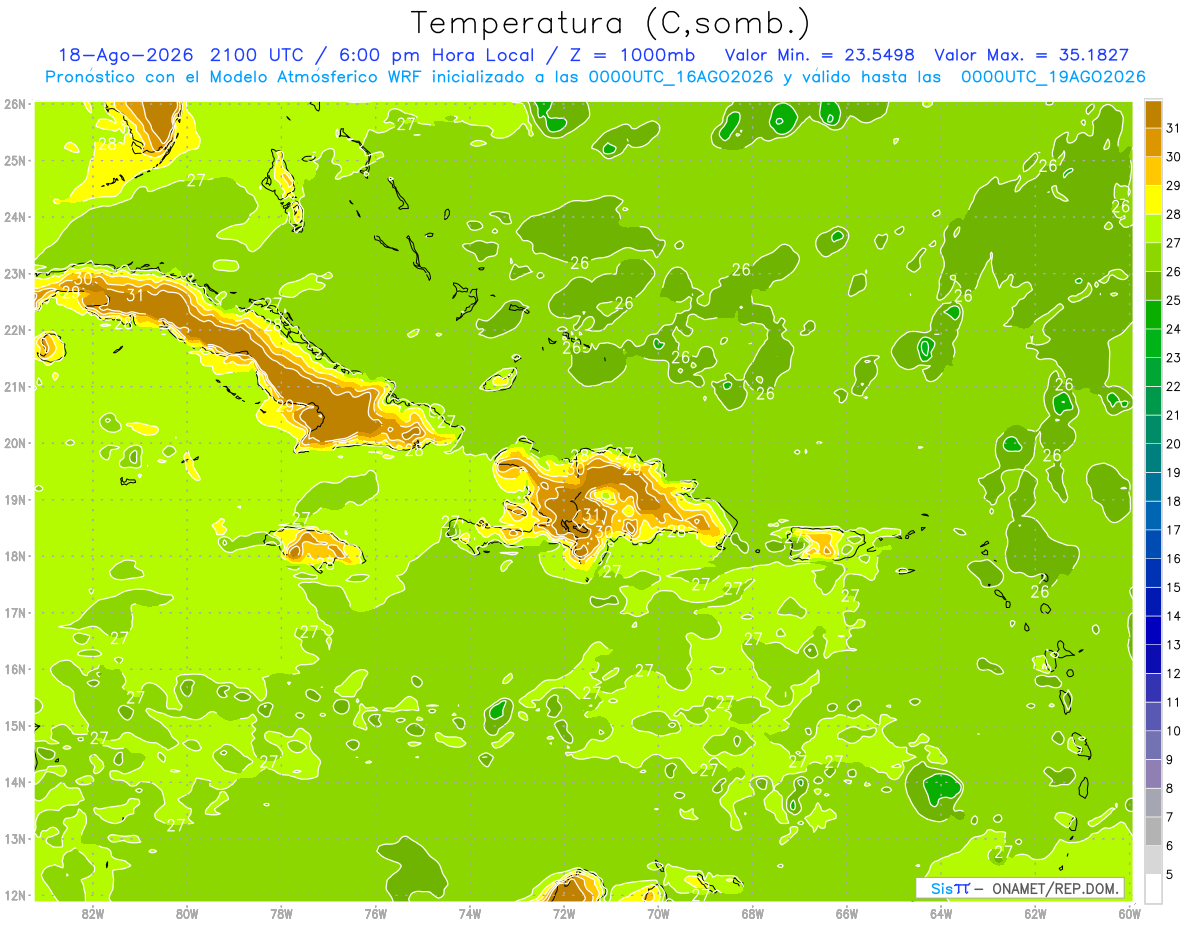
Task: Click the "12N" latitude label
Action: click(15, 895)
